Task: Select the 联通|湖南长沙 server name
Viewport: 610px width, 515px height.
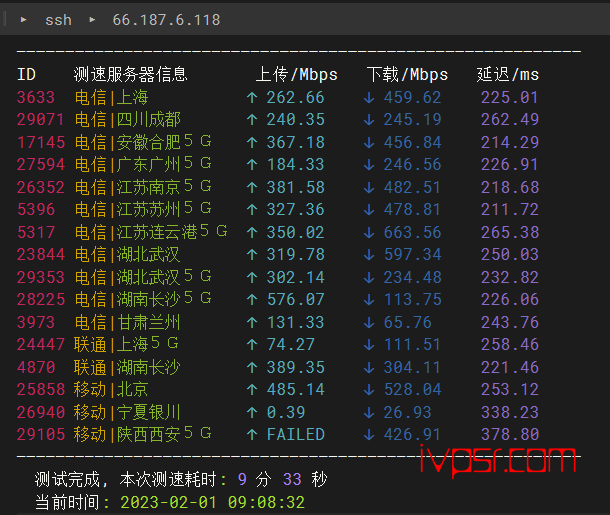Action: pos(127,367)
